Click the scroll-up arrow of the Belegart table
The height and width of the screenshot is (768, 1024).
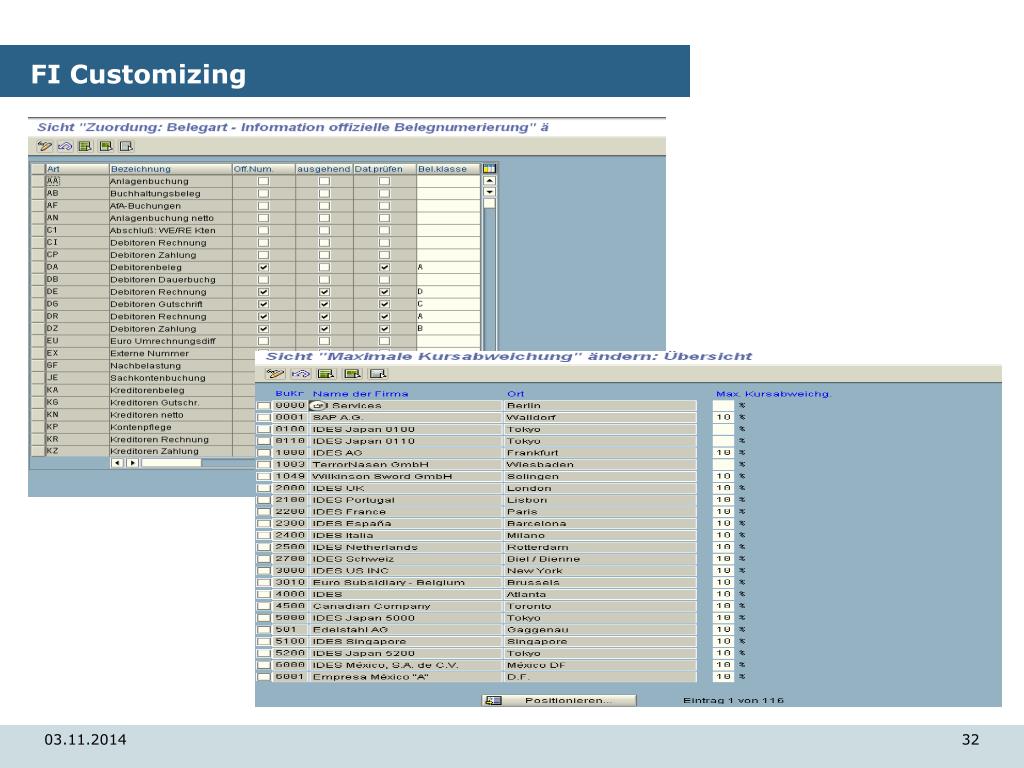point(489,181)
